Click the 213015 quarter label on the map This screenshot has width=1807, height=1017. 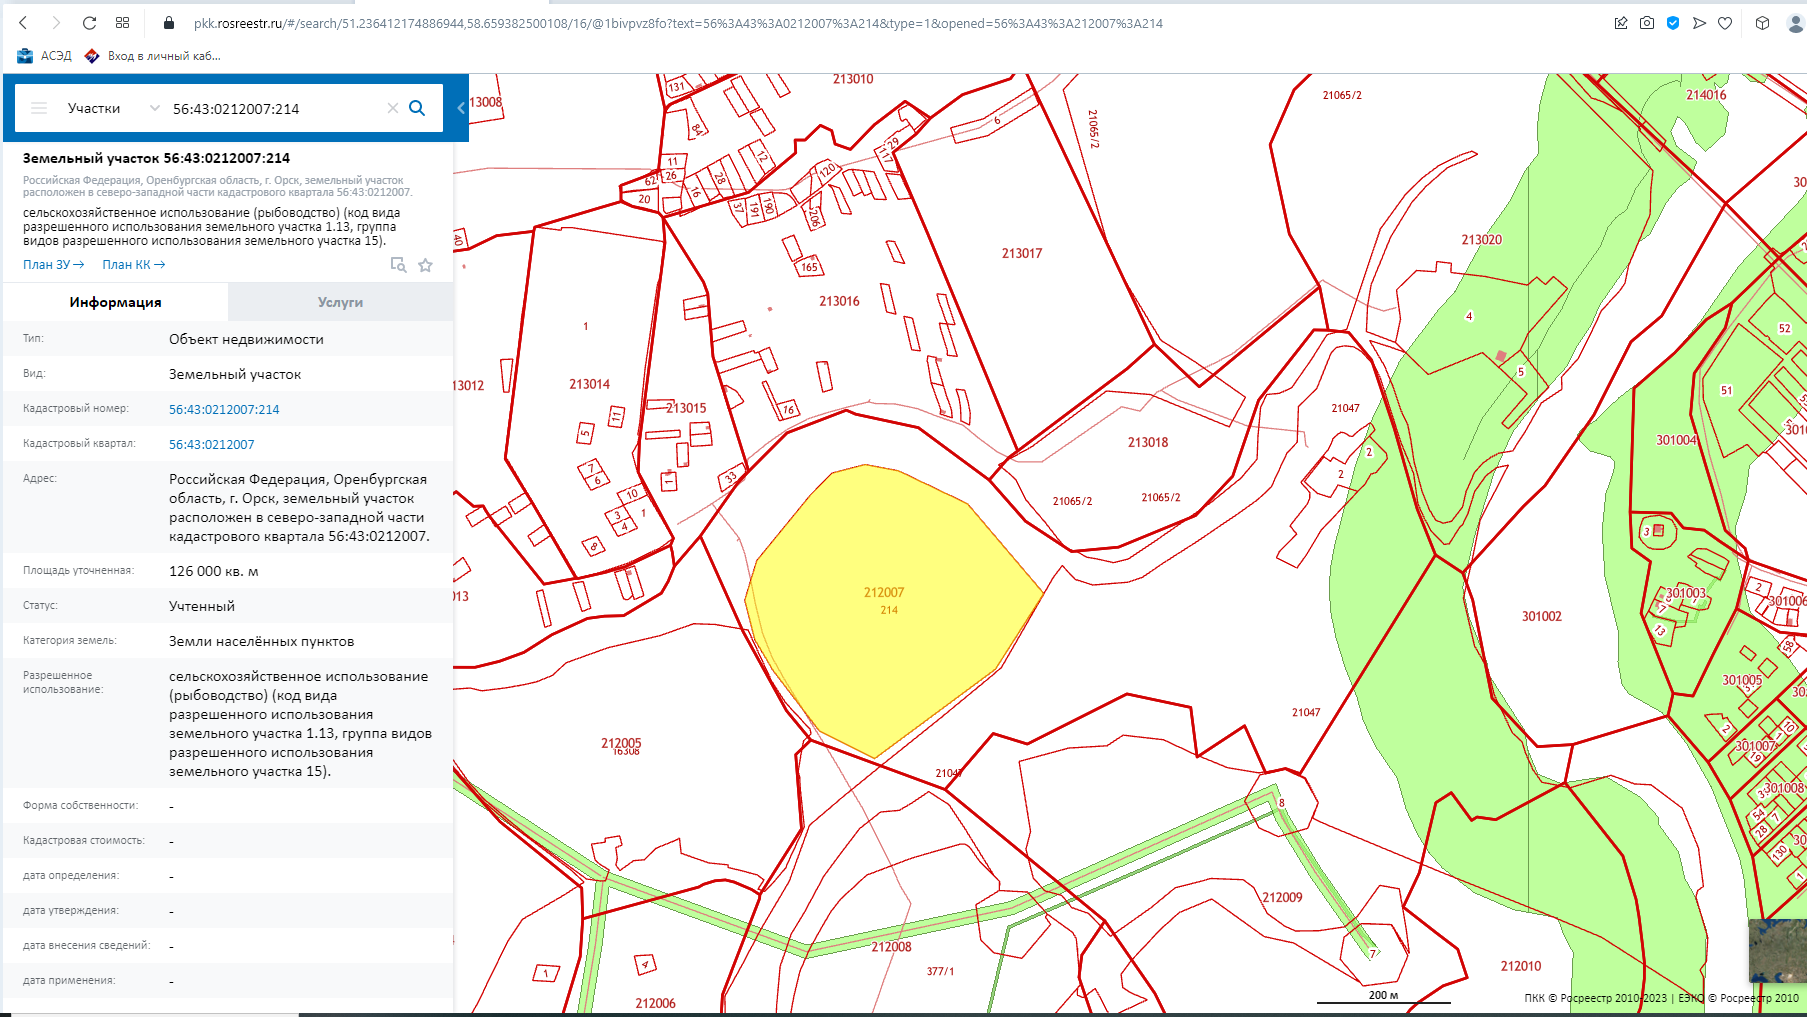686,408
